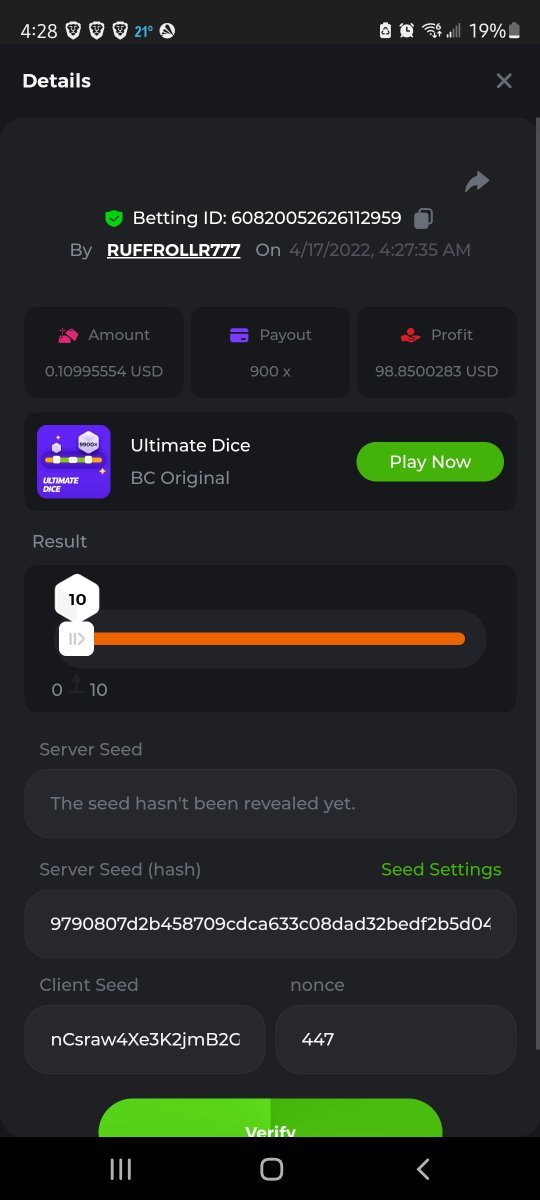This screenshot has height=1200, width=540.
Task: Tap the Android home navigation button
Action: (271, 1169)
